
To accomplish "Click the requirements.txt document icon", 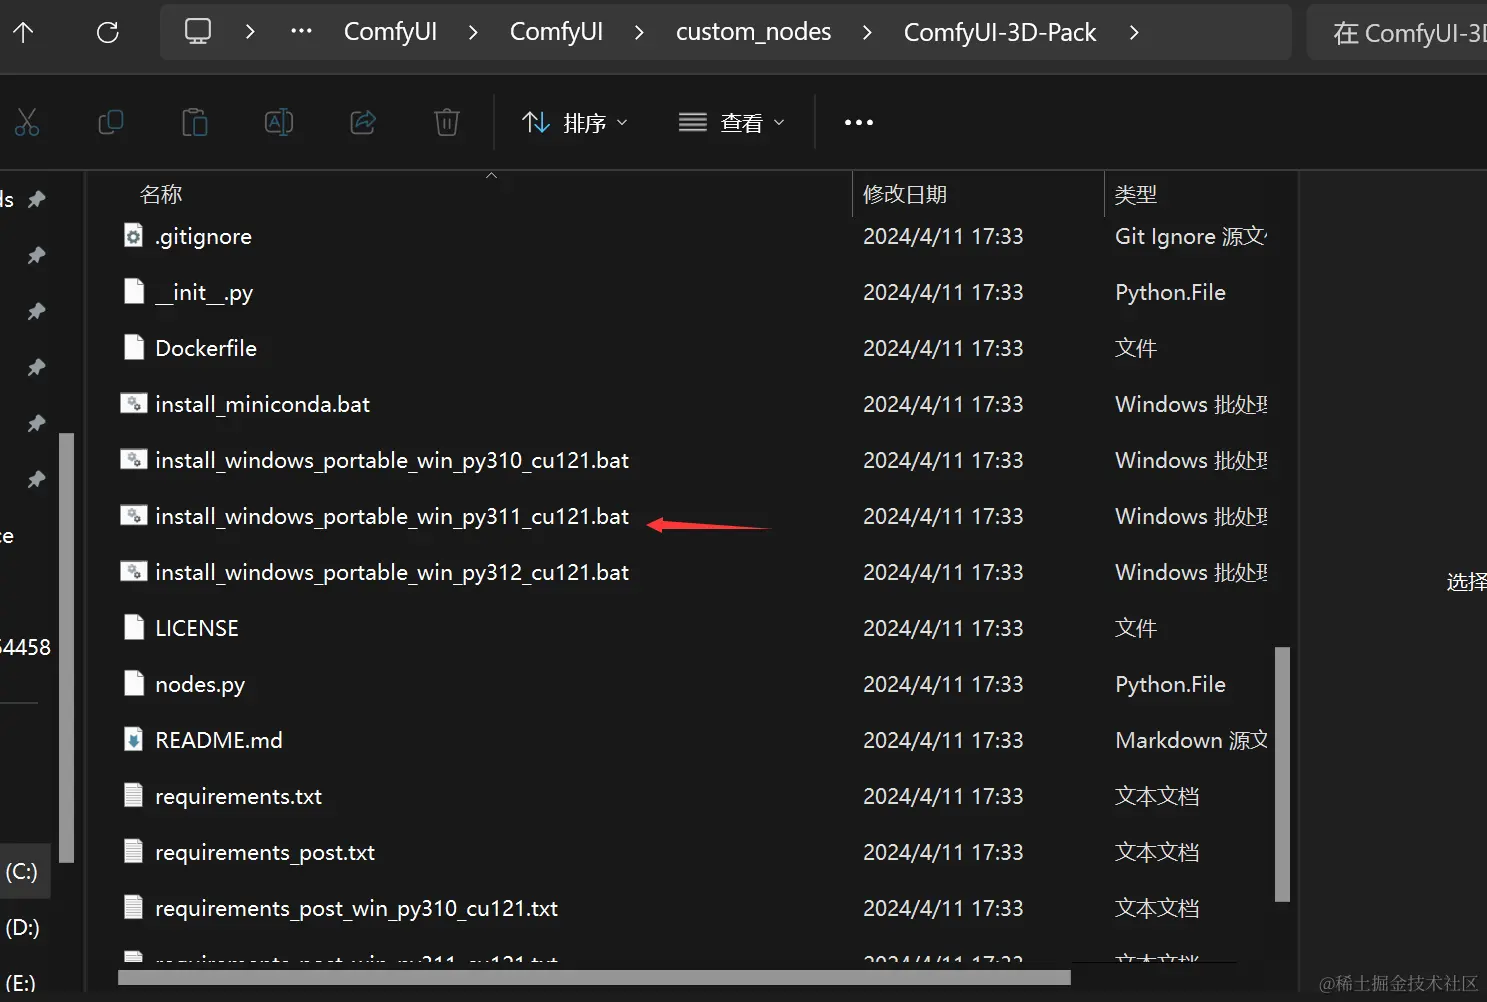I will 134,795.
